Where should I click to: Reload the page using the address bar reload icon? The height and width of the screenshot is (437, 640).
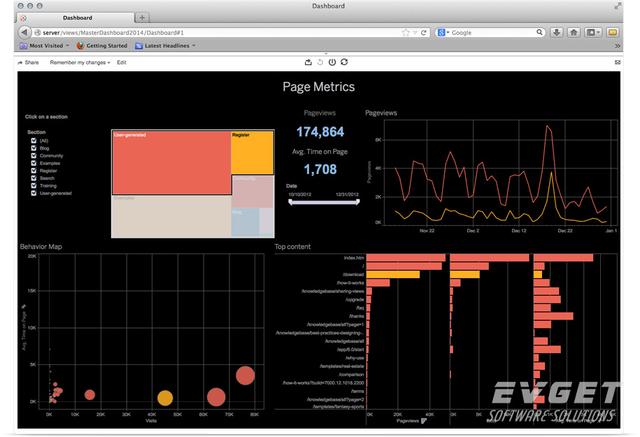[x=424, y=32]
